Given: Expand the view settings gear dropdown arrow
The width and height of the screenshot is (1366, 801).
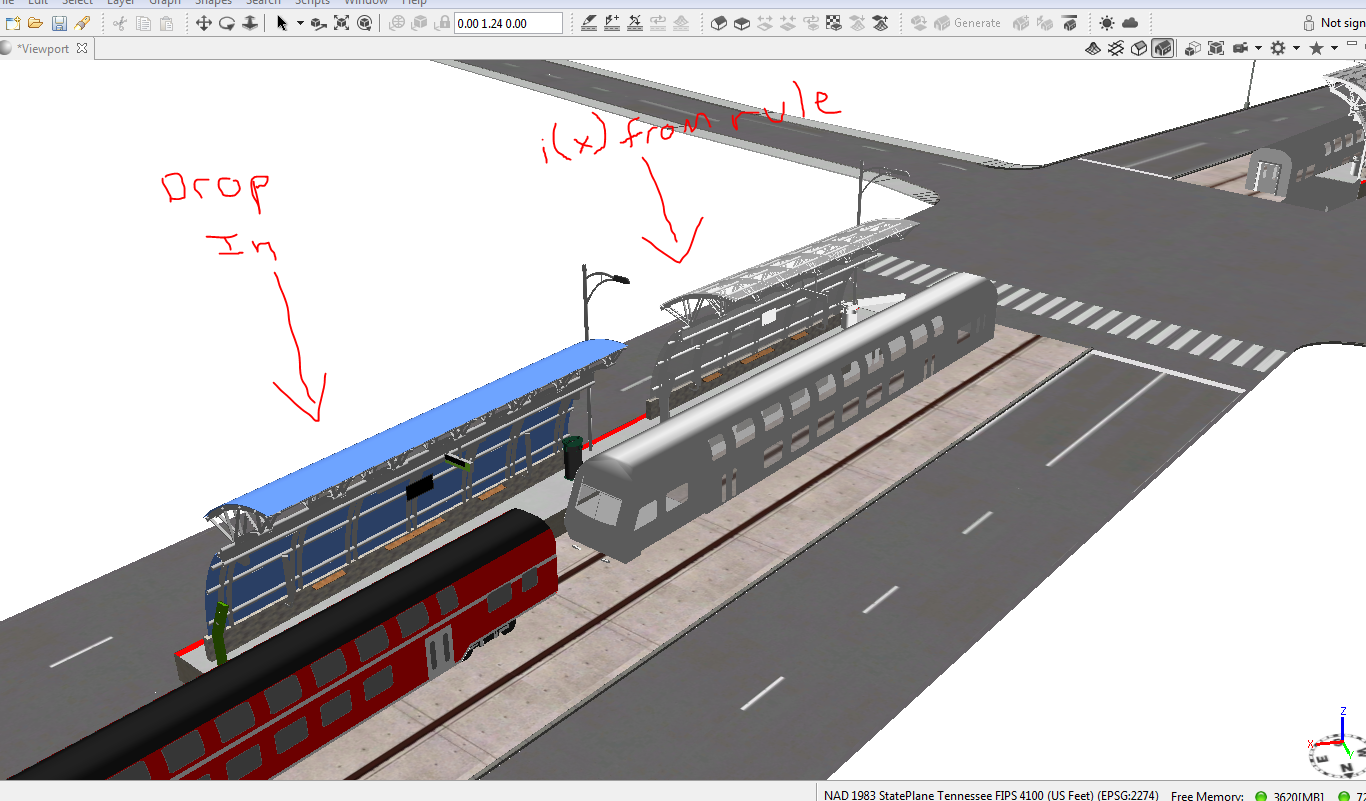Looking at the screenshot, I should pyautogui.click(x=1296, y=48).
